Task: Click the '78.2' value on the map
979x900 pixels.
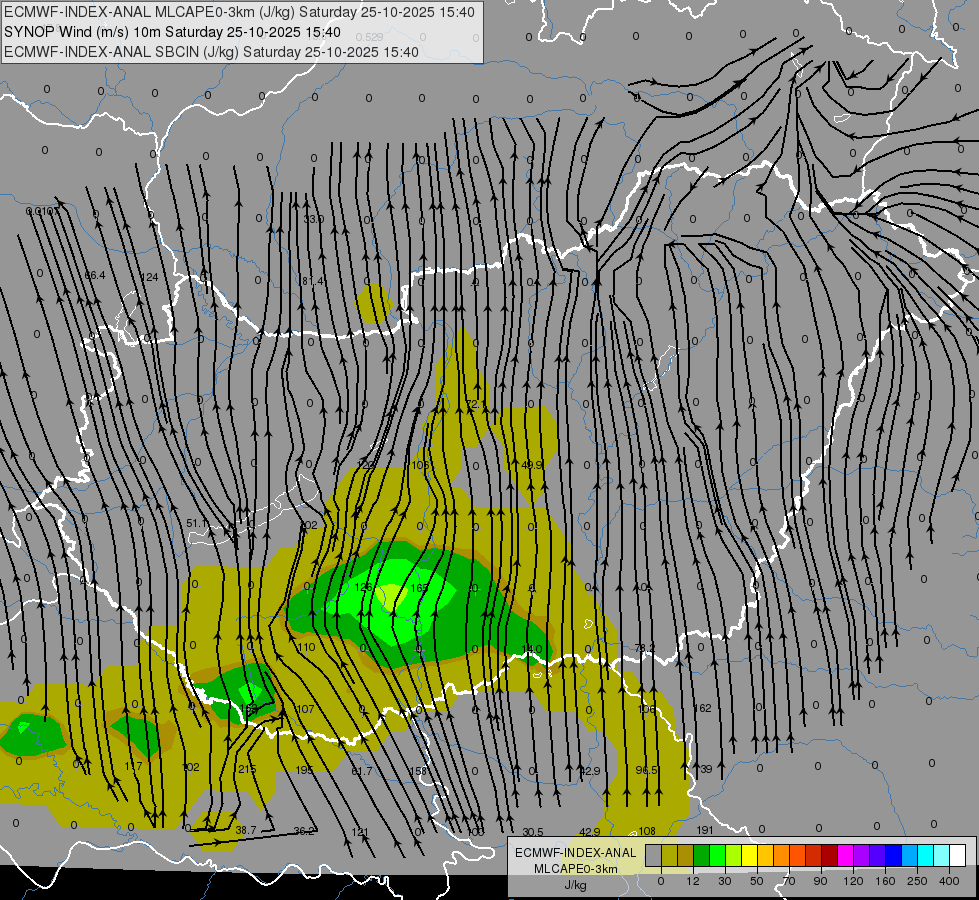Action: coord(644,648)
